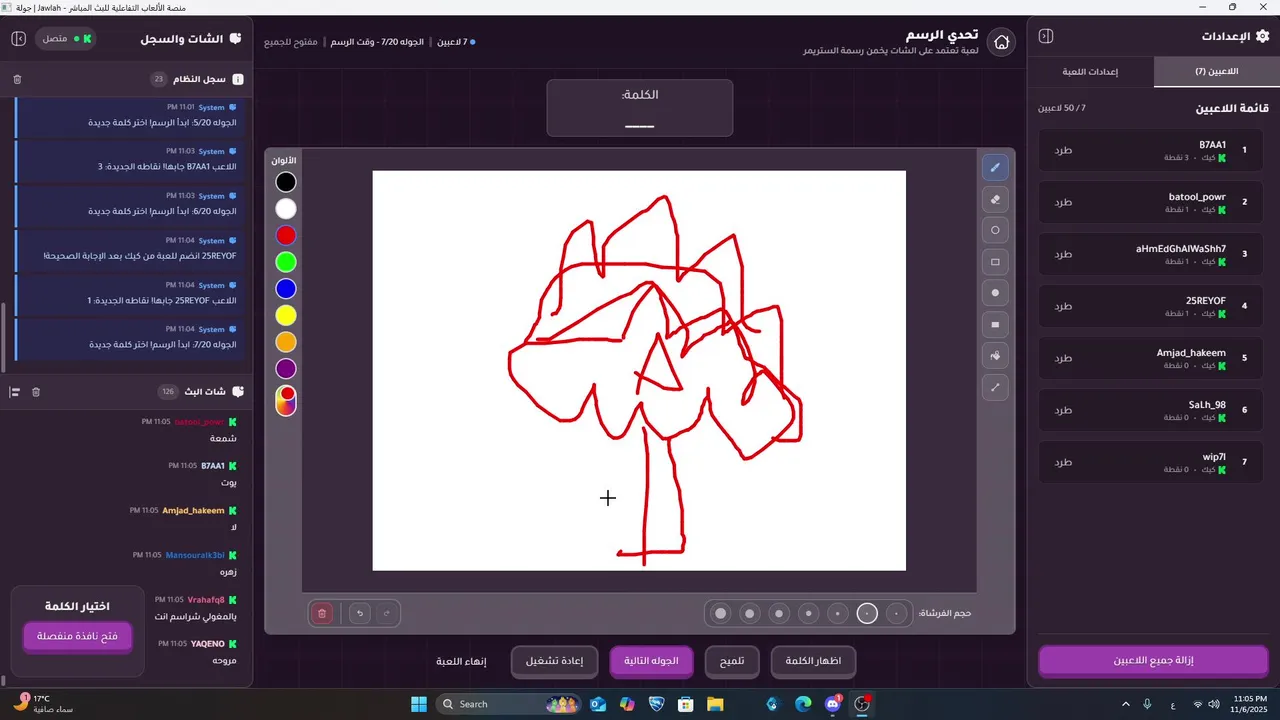
Task: Select the pencil drawing tool
Action: [995, 167]
